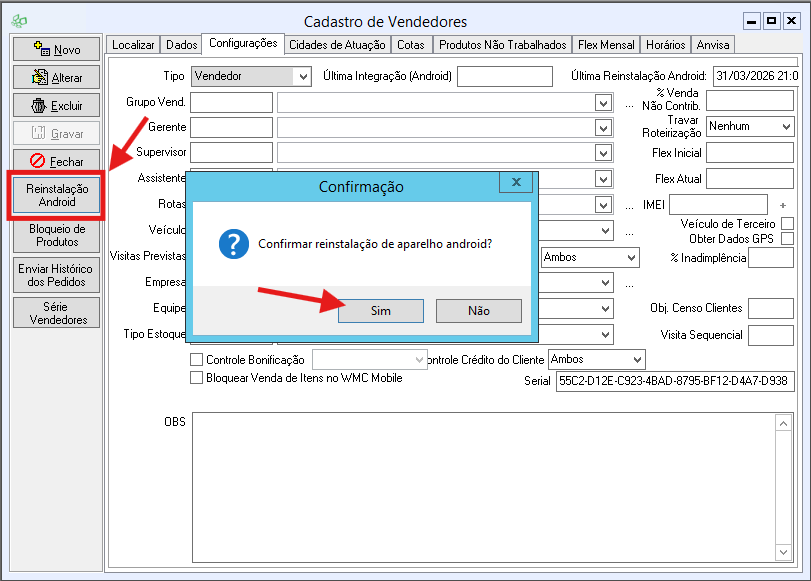
Task: Click Não to cancel reinstallation
Action: point(478,311)
